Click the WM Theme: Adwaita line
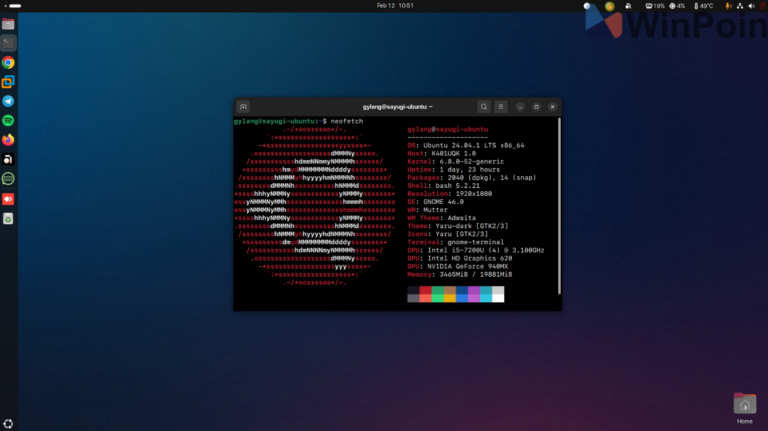The width and height of the screenshot is (768, 431). click(x=441, y=218)
